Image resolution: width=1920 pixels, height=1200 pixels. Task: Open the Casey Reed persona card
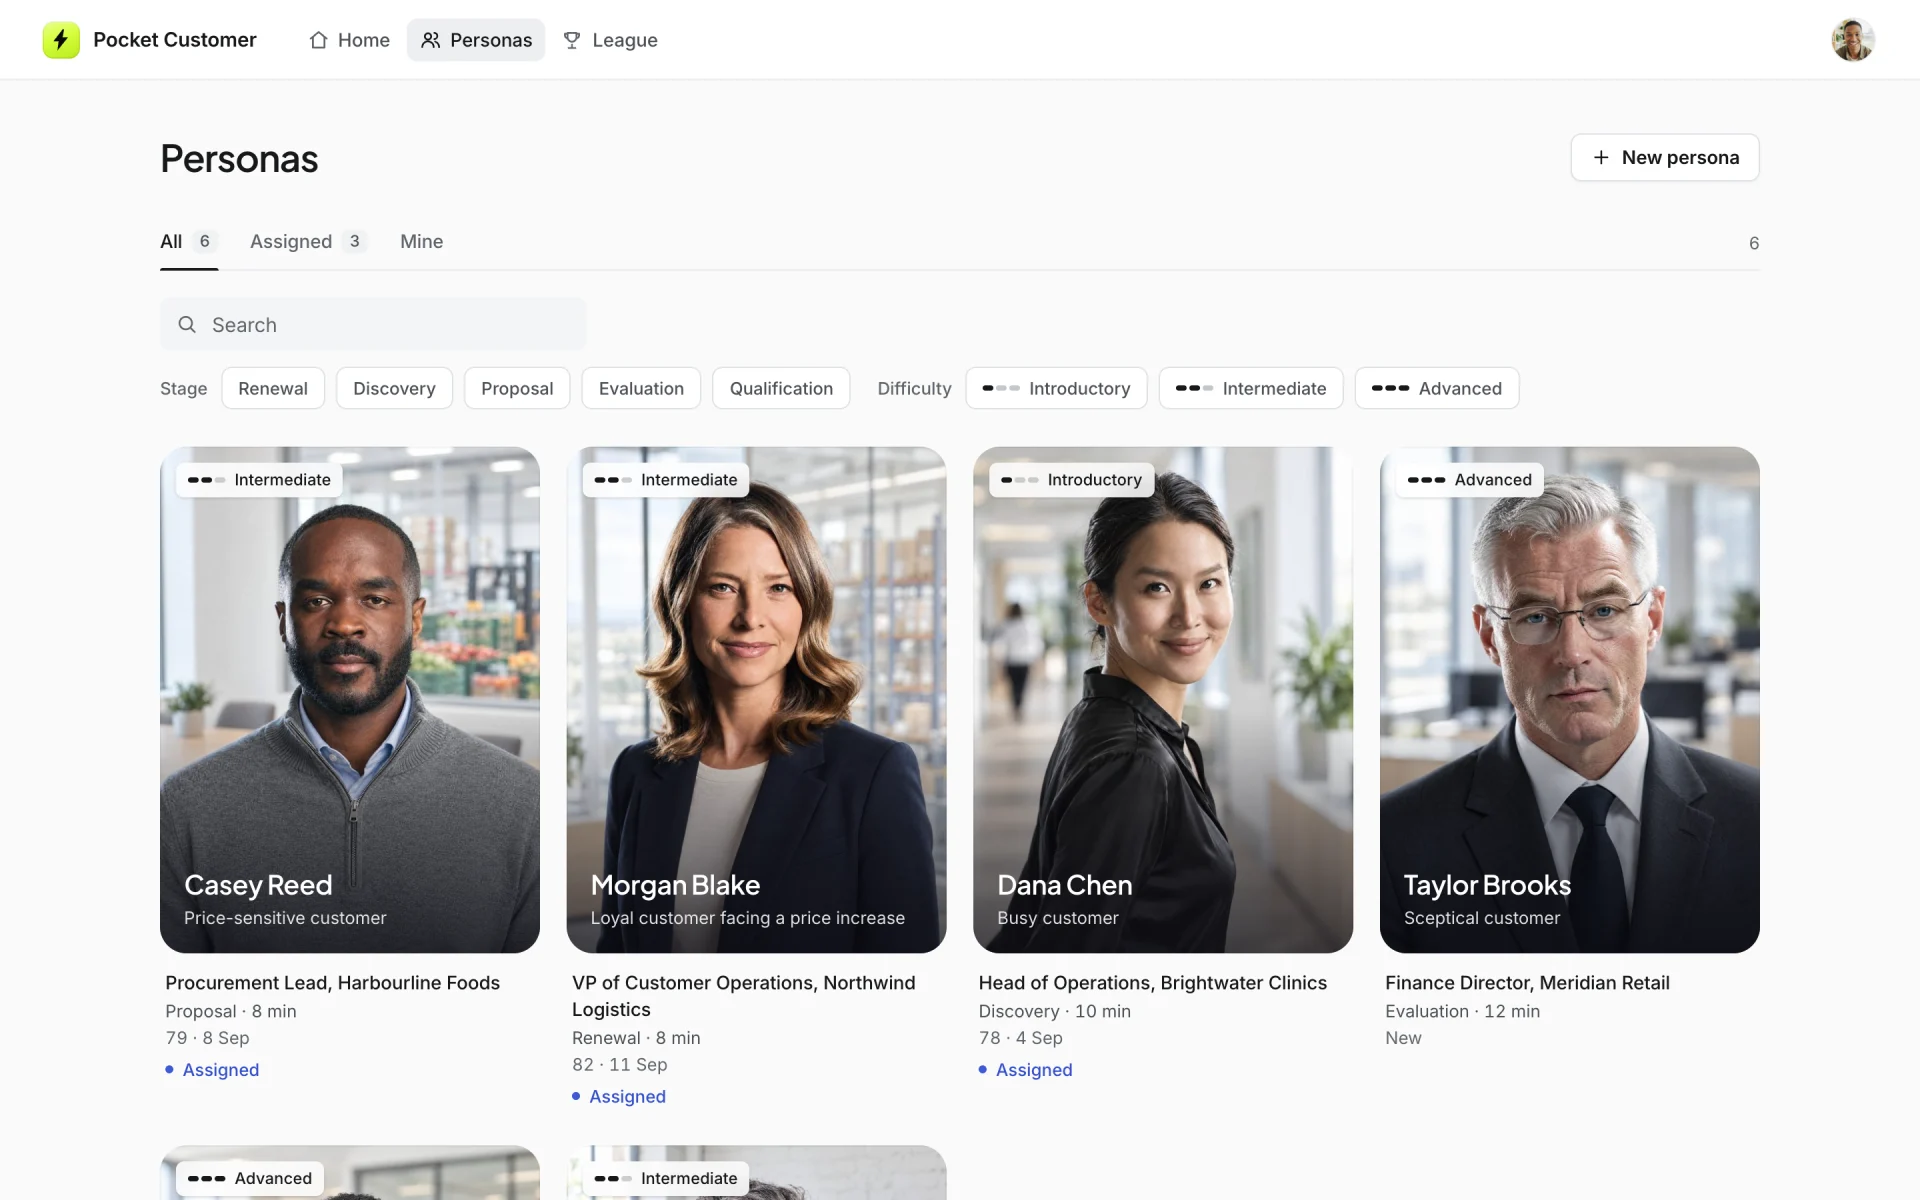click(350, 700)
